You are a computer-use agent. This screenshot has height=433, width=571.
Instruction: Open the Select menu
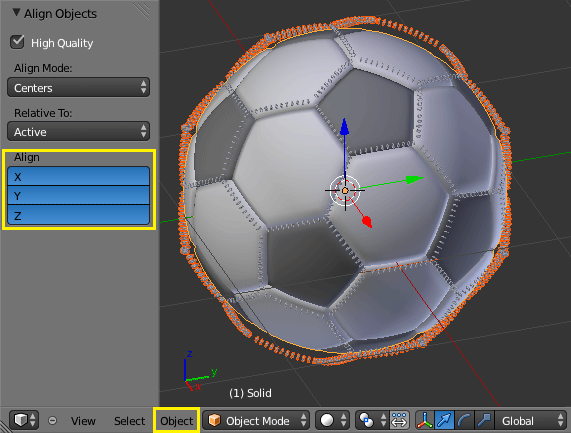[x=129, y=421]
